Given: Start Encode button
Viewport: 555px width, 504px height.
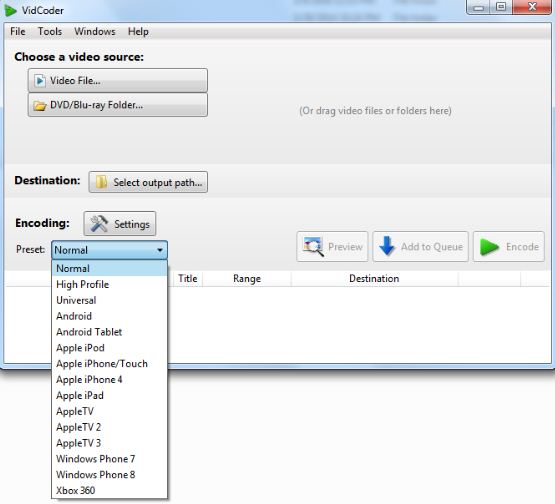Looking at the screenshot, I should pyautogui.click(x=509, y=247).
